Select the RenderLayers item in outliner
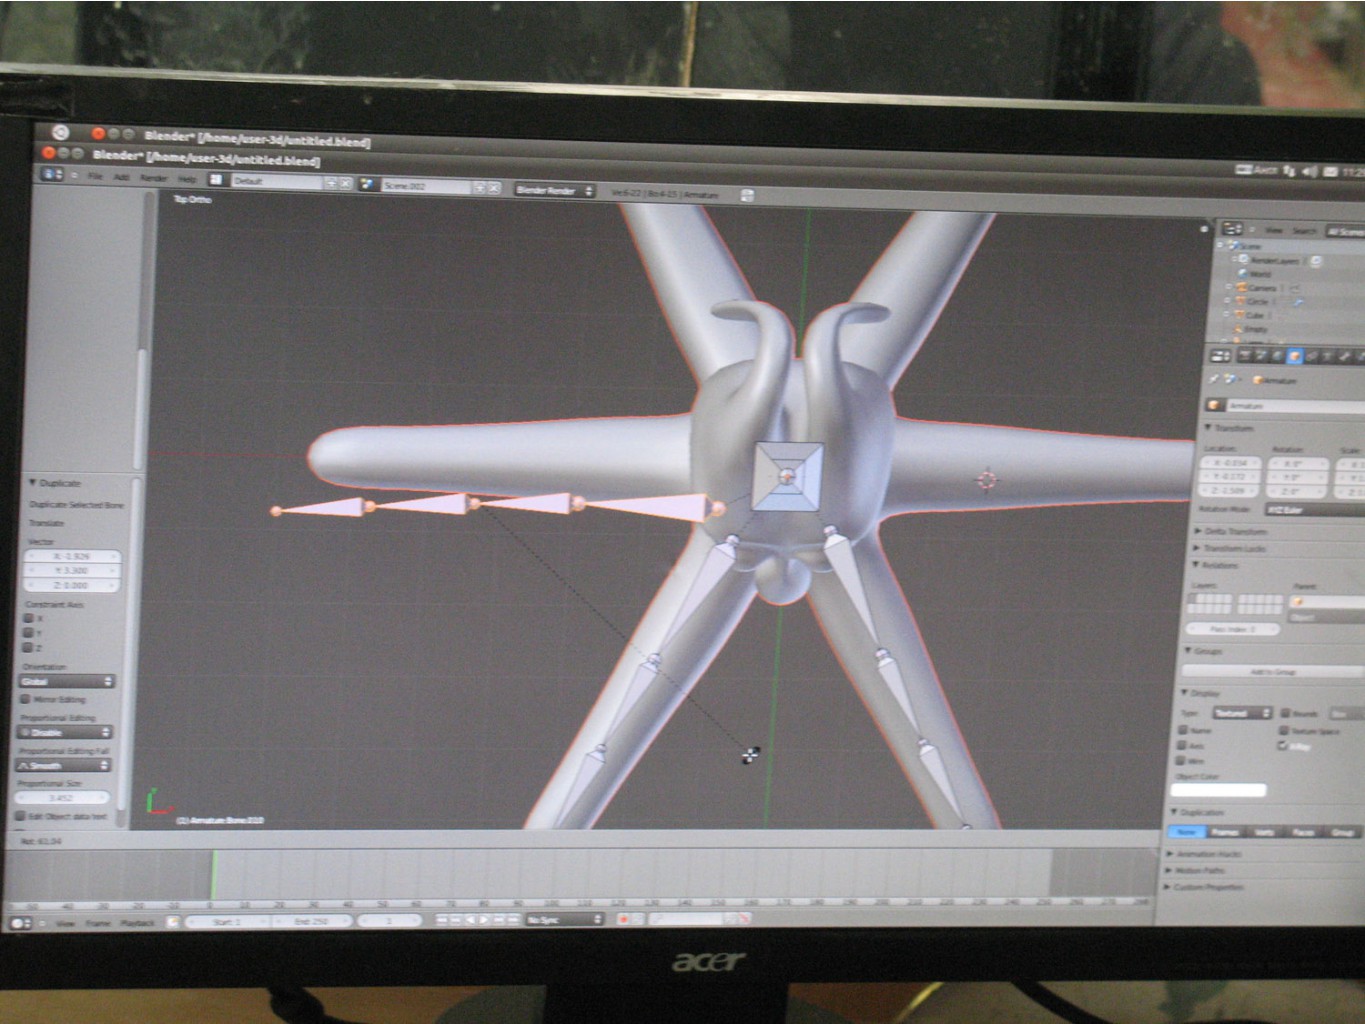The width and height of the screenshot is (1365, 1024). 1275,260
